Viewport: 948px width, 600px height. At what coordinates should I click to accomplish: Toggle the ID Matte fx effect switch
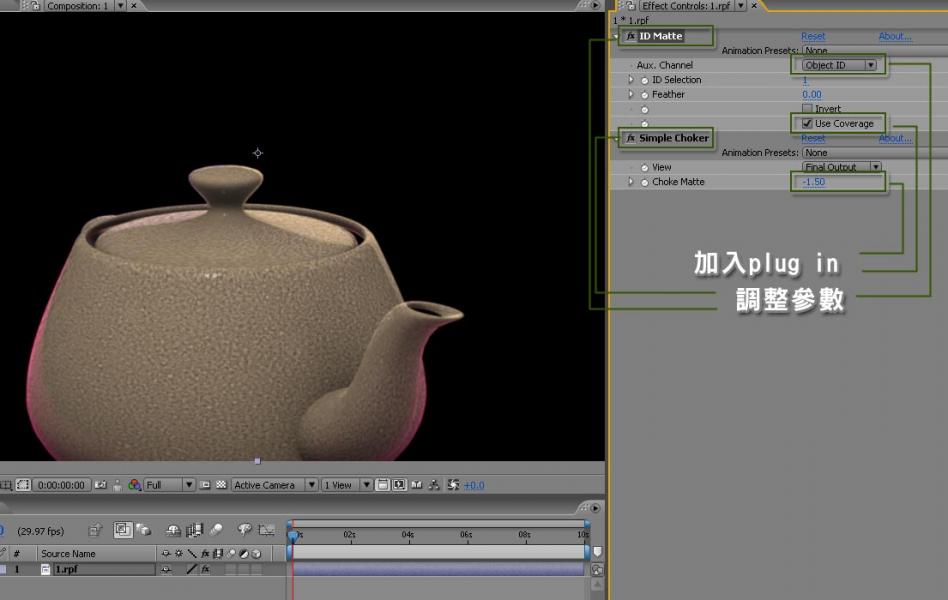pyautogui.click(x=631, y=37)
